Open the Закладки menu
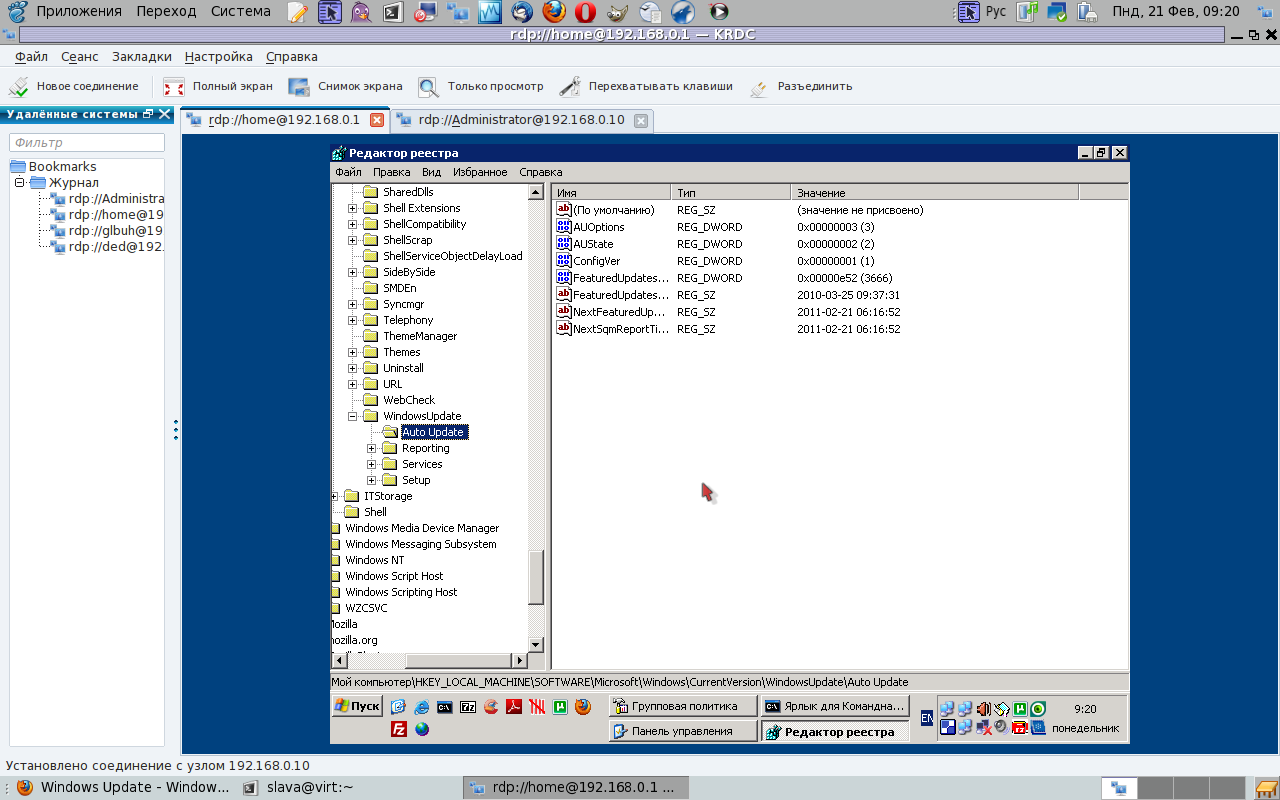Viewport: 1280px width, 800px height. click(142, 57)
